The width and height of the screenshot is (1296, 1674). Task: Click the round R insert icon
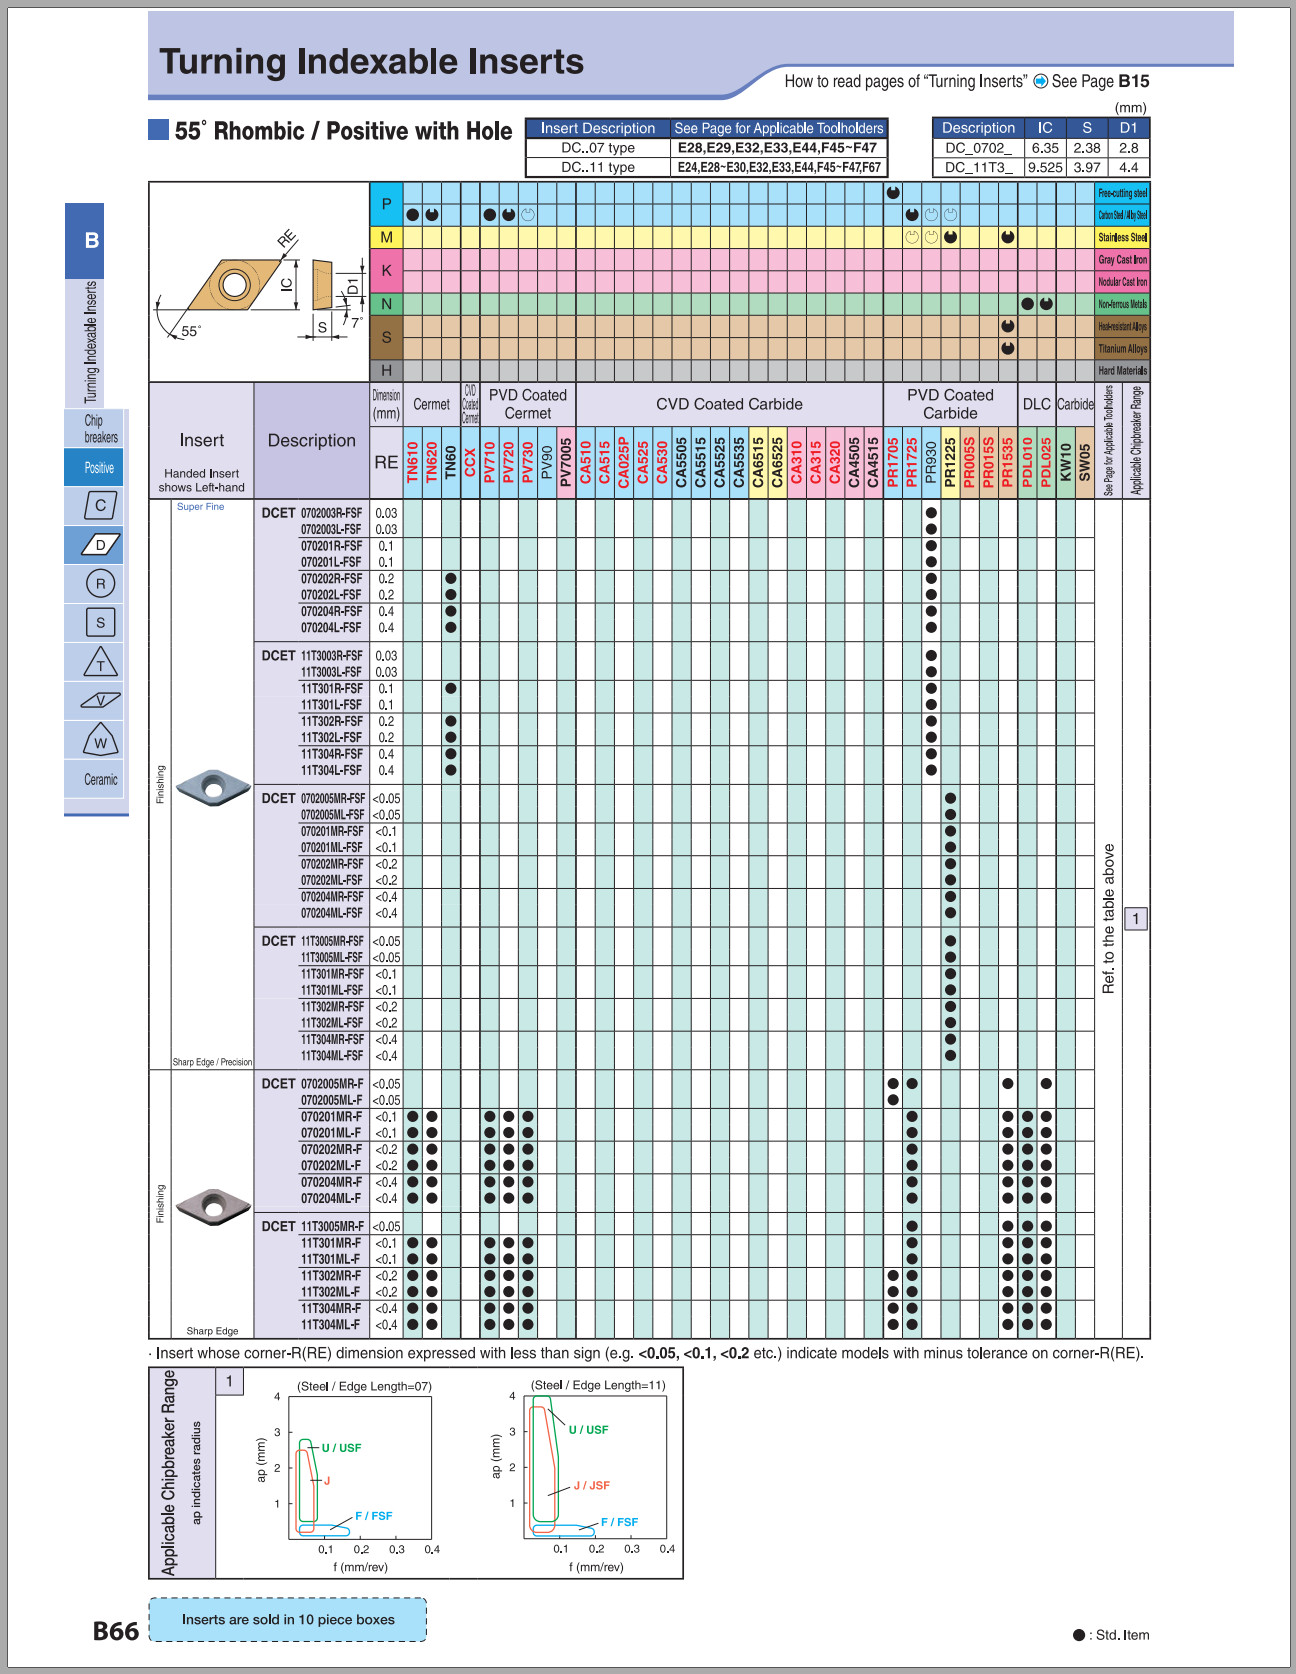point(100,584)
